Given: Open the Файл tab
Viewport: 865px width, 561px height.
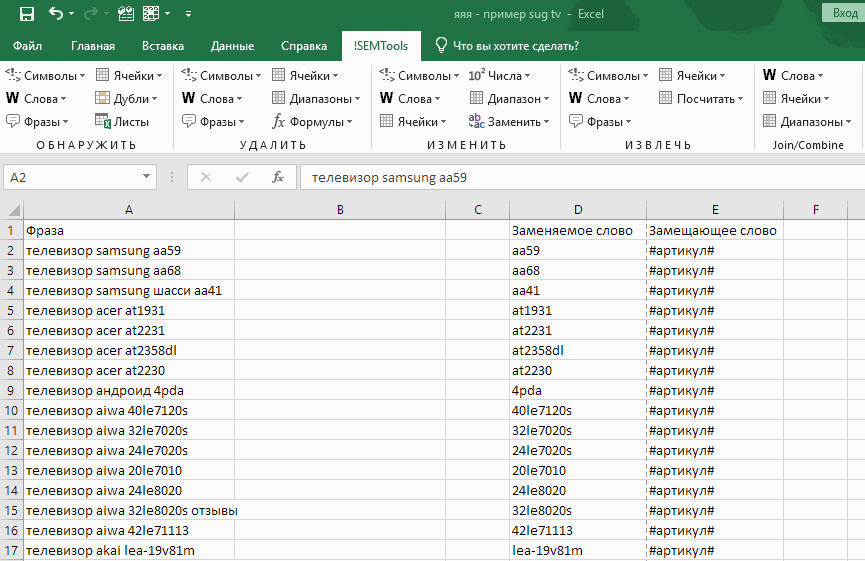Looking at the screenshot, I should pyautogui.click(x=27, y=46).
